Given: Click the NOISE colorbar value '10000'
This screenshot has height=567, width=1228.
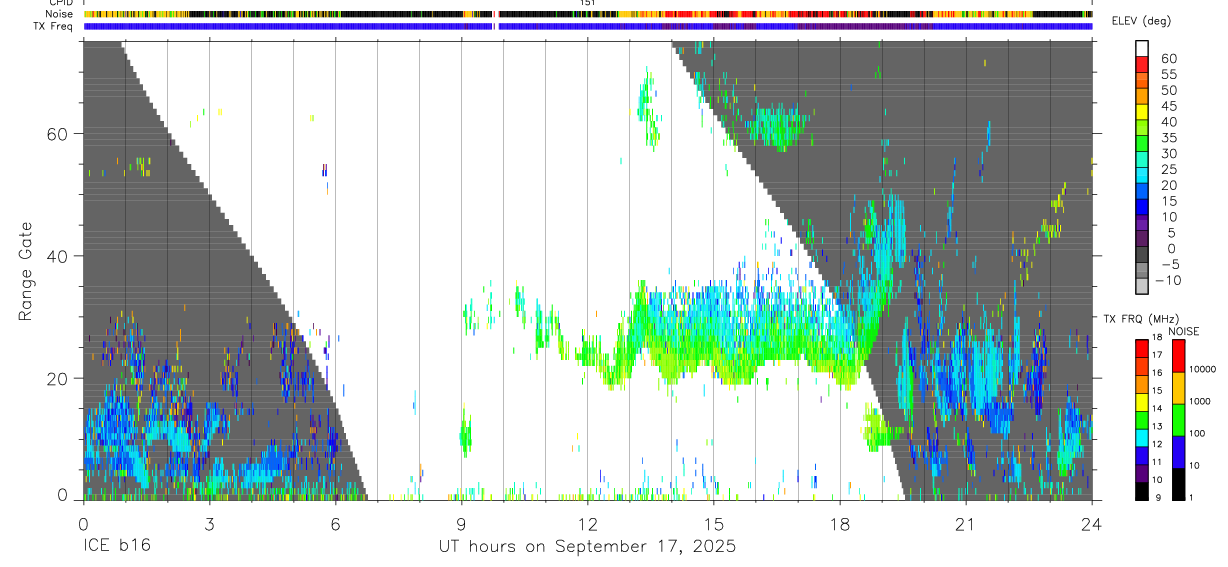Looking at the screenshot, I should [1202, 369].
